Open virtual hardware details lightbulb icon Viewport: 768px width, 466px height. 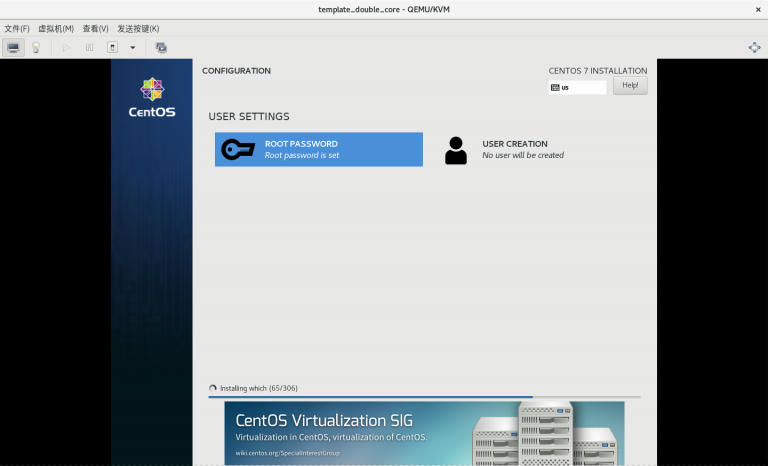click(36, 48)
